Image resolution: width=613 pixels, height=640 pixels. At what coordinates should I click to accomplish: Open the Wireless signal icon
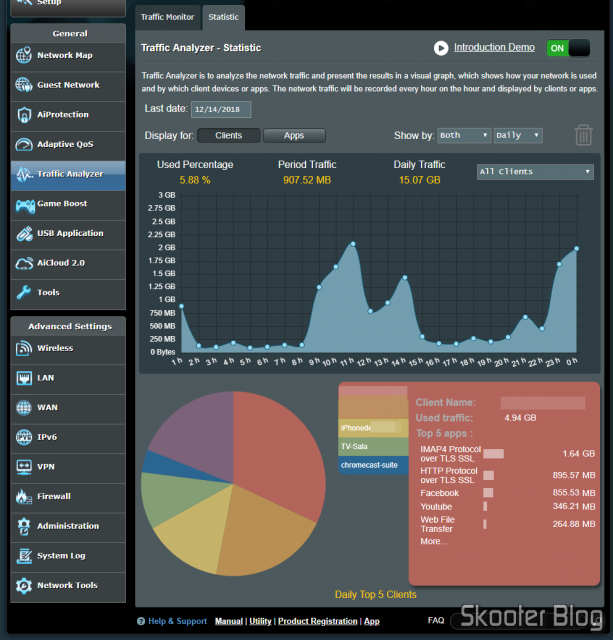click(x=24, y=348)
